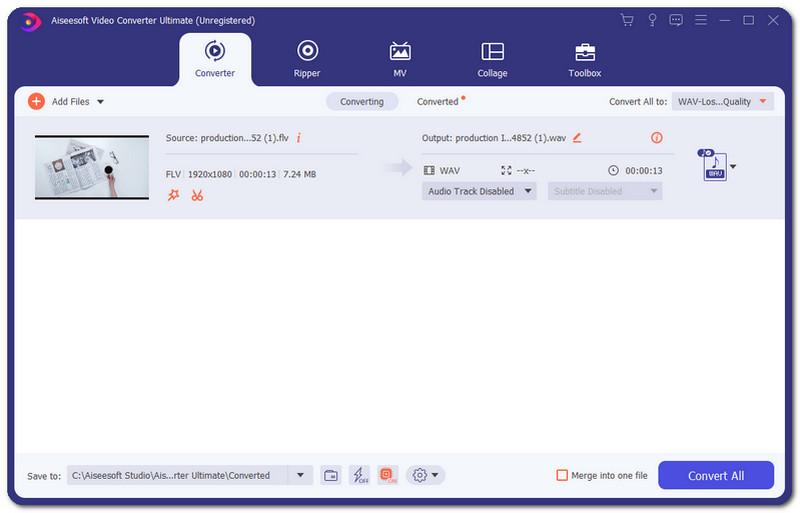This screenshot has height=513, width=800.
Task: Click the Convert All button
Action: (715, 475)
